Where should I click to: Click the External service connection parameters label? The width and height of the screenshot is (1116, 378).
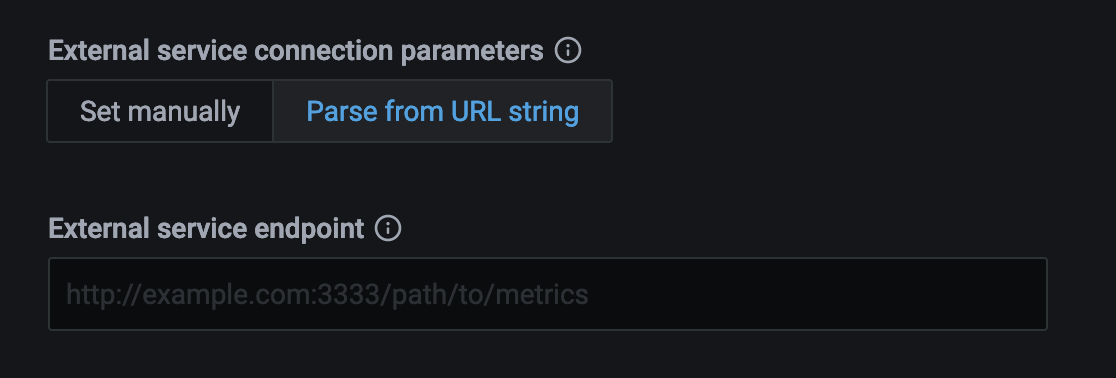(295, 51)
